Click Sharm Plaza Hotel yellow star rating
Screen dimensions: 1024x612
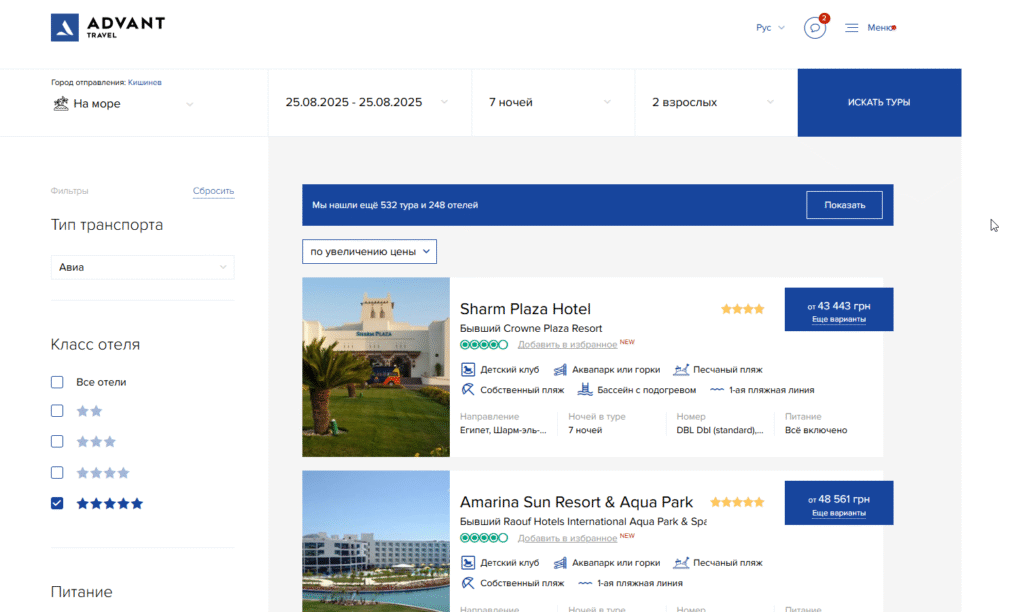pos(743,309)
